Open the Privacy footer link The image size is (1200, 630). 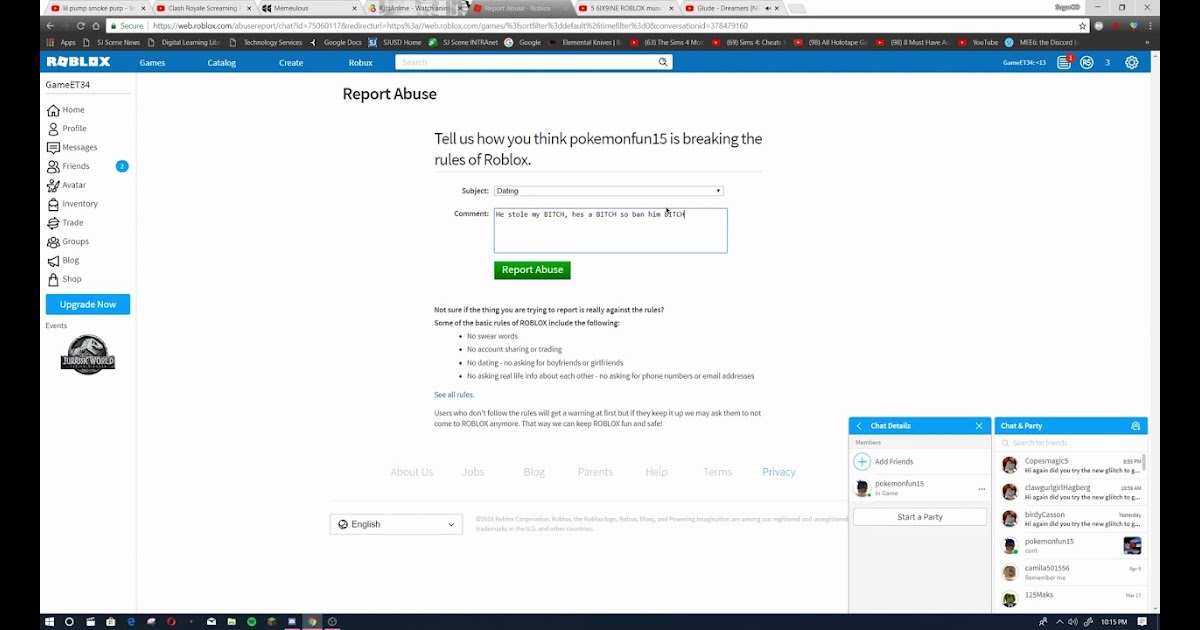(x=779, y=472)
